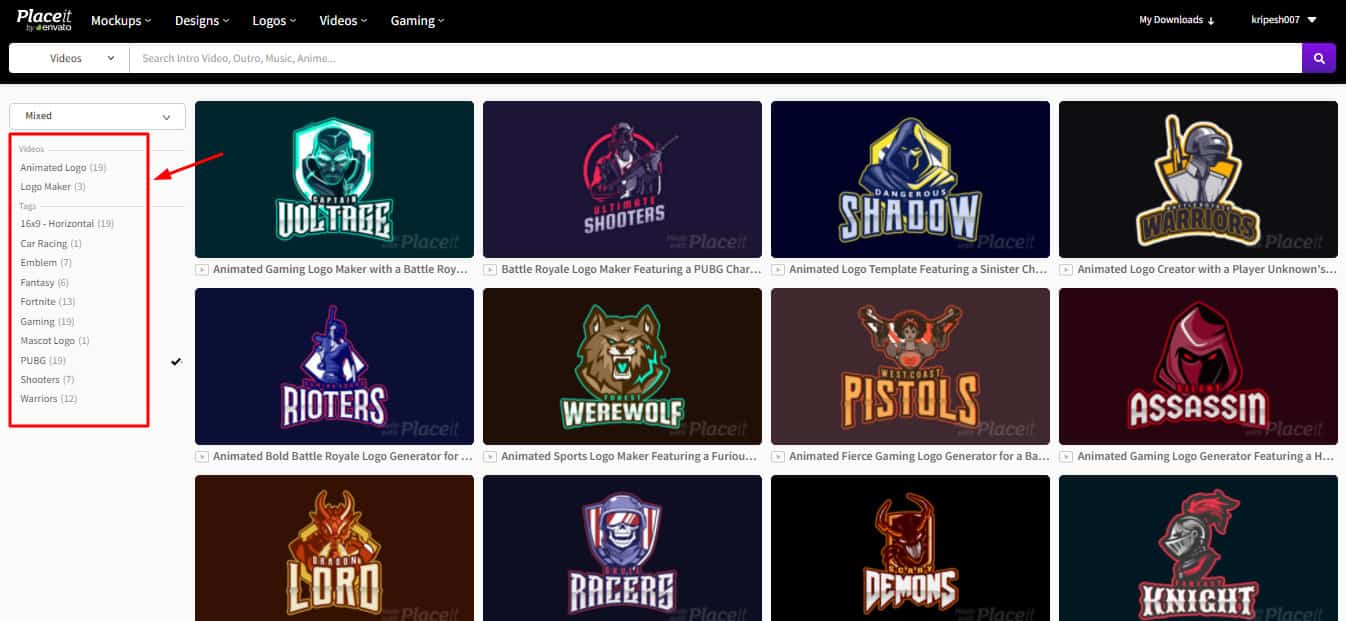Open the Mockups dropdown menu
The width and height of the screenshot is (1346, 621).
click(121, 20)
